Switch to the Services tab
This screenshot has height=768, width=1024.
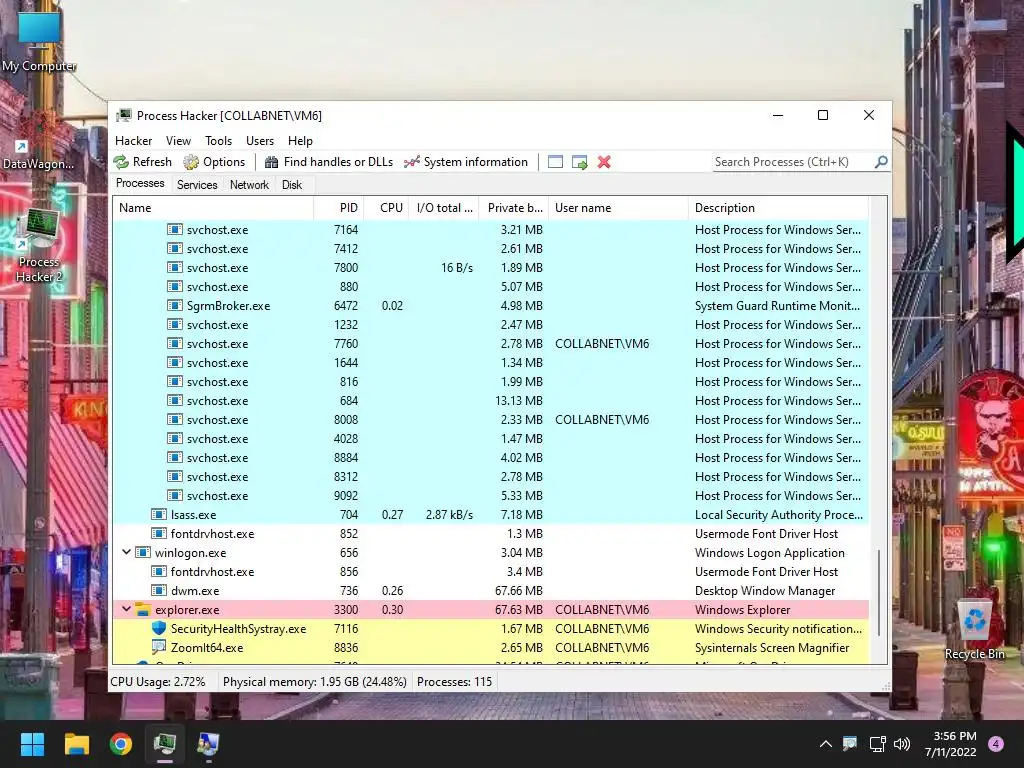coord(197,185)
